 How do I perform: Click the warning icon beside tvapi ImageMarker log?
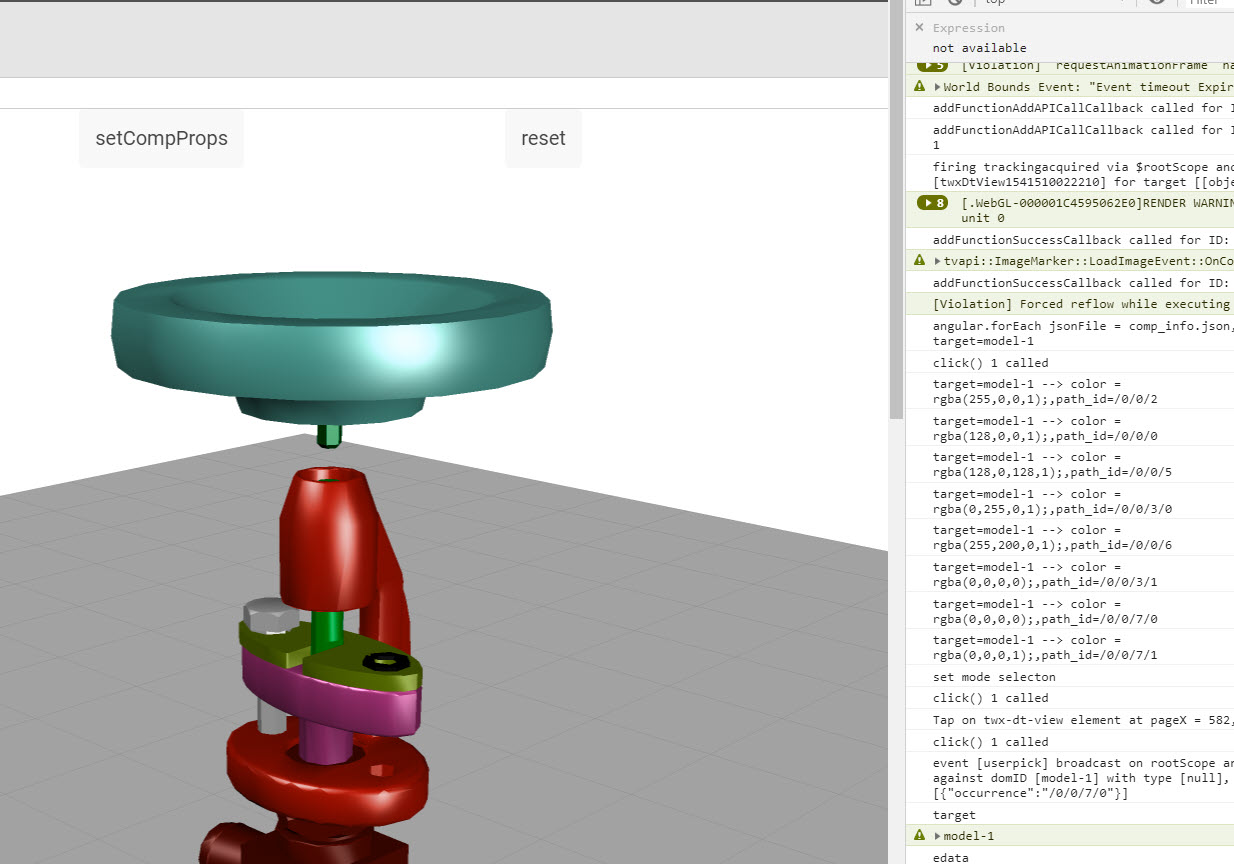point(919,260)
